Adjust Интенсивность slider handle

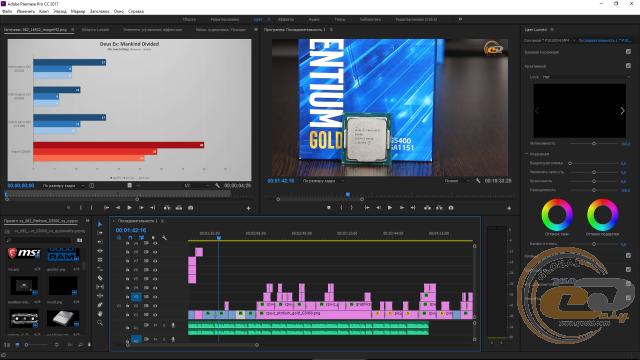pos(594,143)
